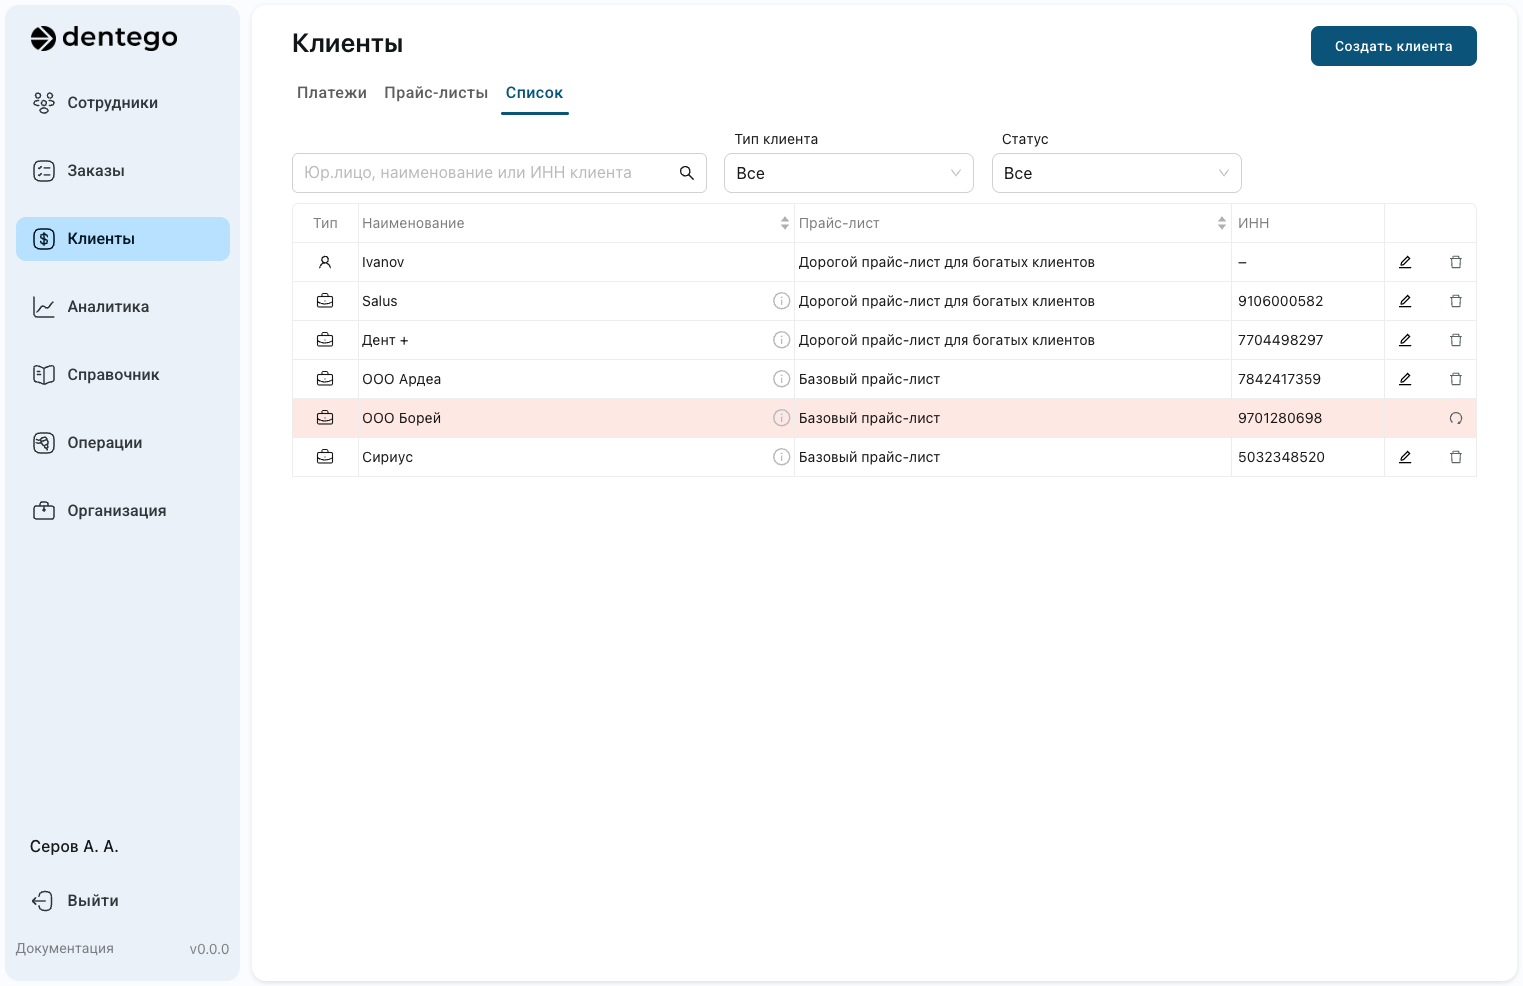Show info for the Salus client

click(x=782, y=301)
